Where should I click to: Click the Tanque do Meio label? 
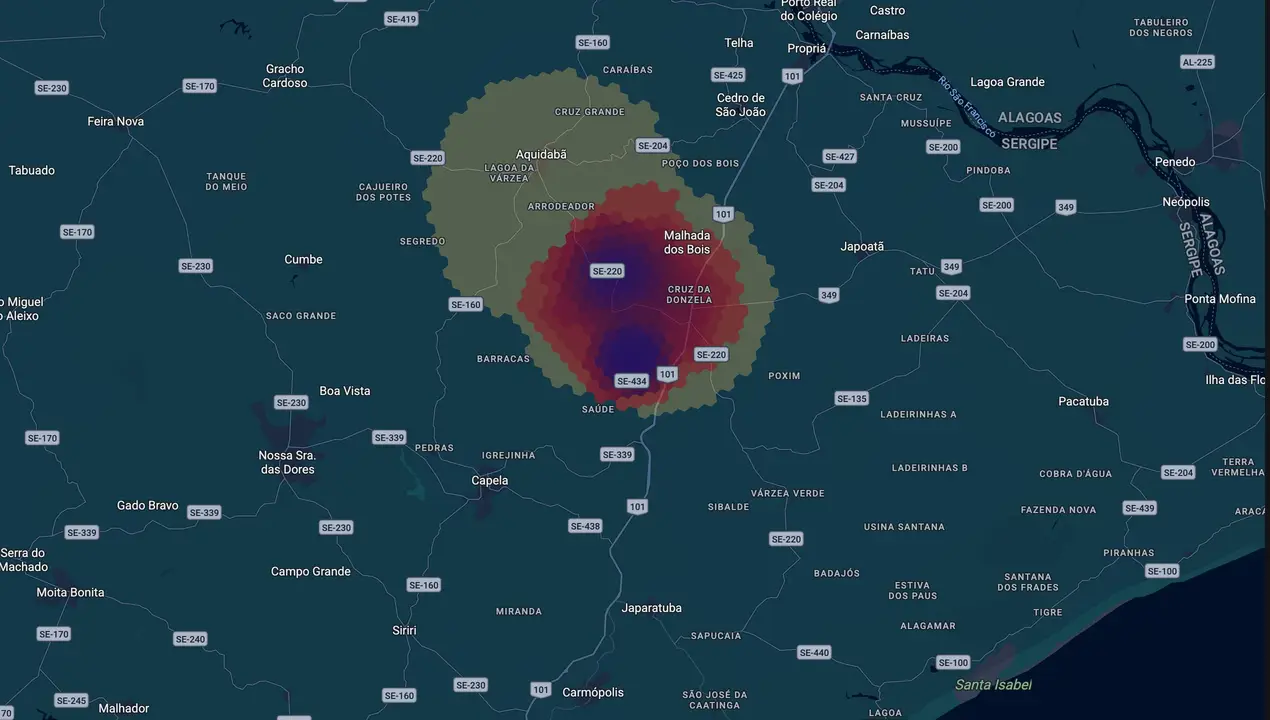coord(226,182)
